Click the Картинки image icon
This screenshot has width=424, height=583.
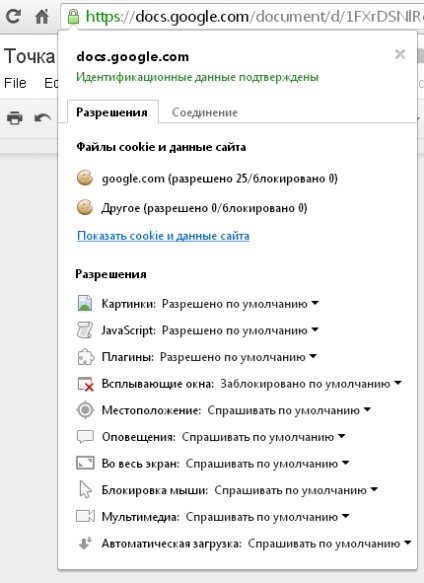pos(85,303)
